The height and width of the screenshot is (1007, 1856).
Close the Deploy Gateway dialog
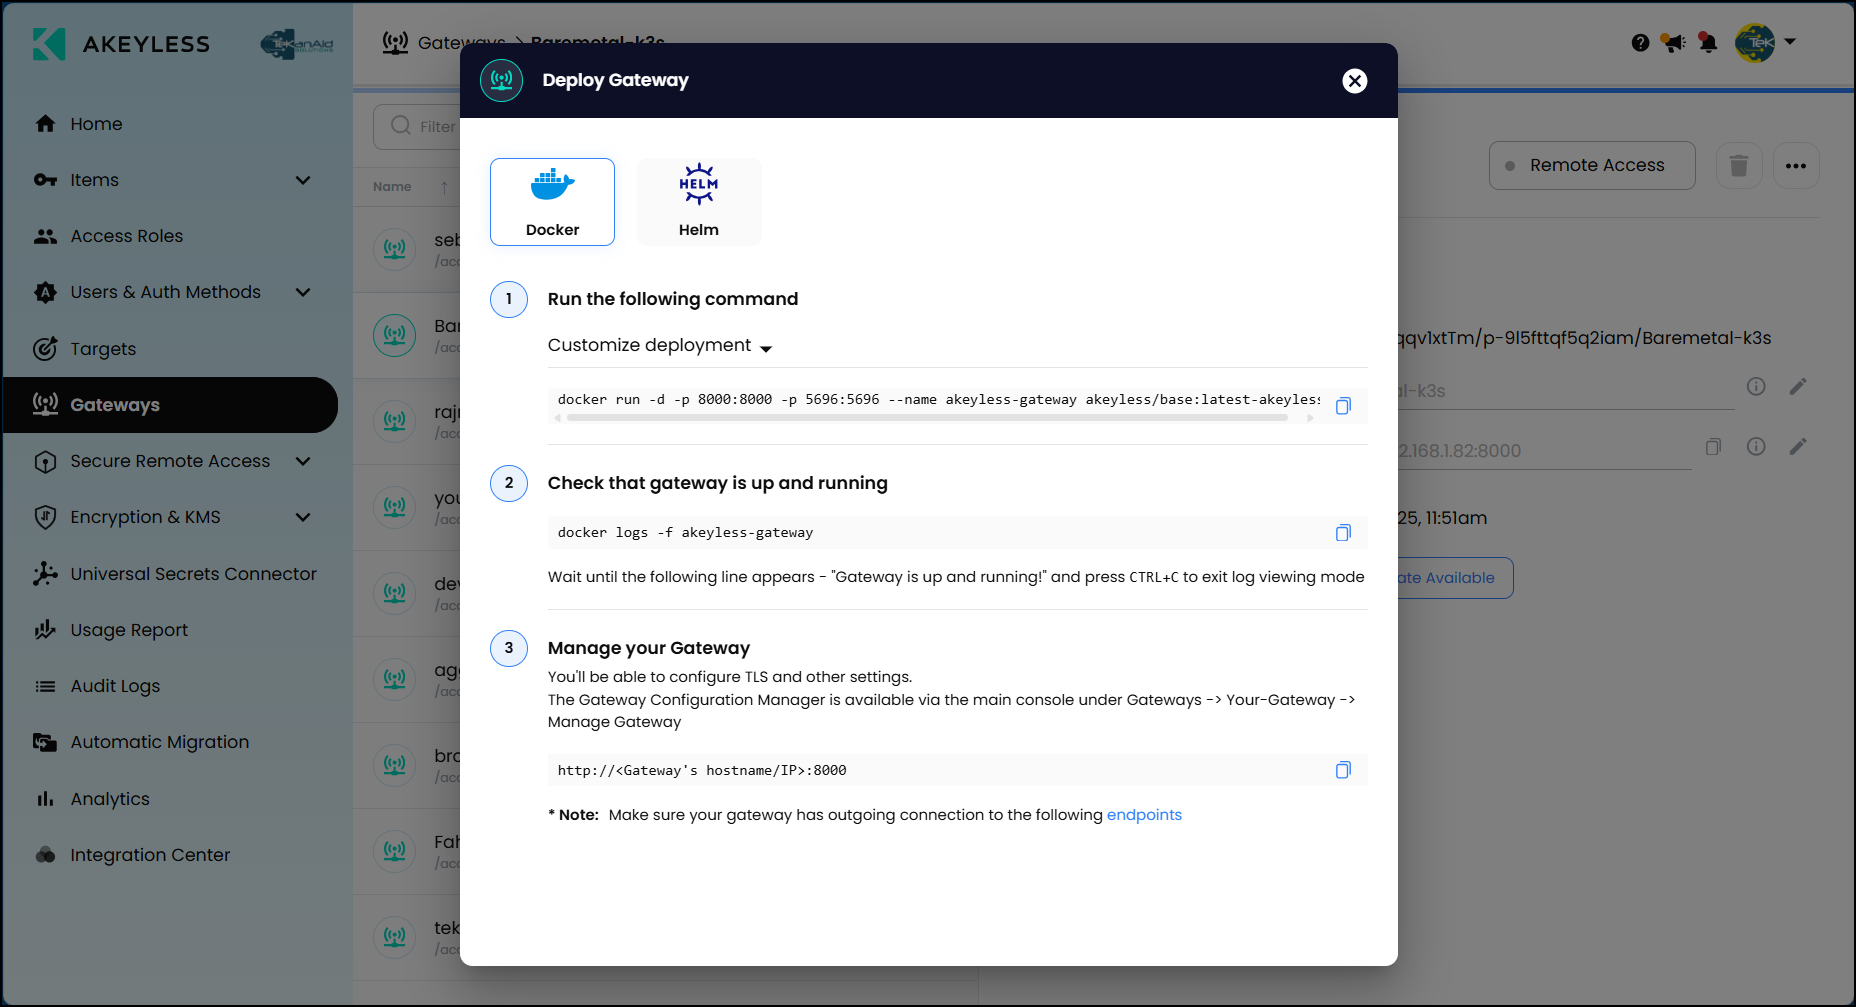pos(1354,81)
